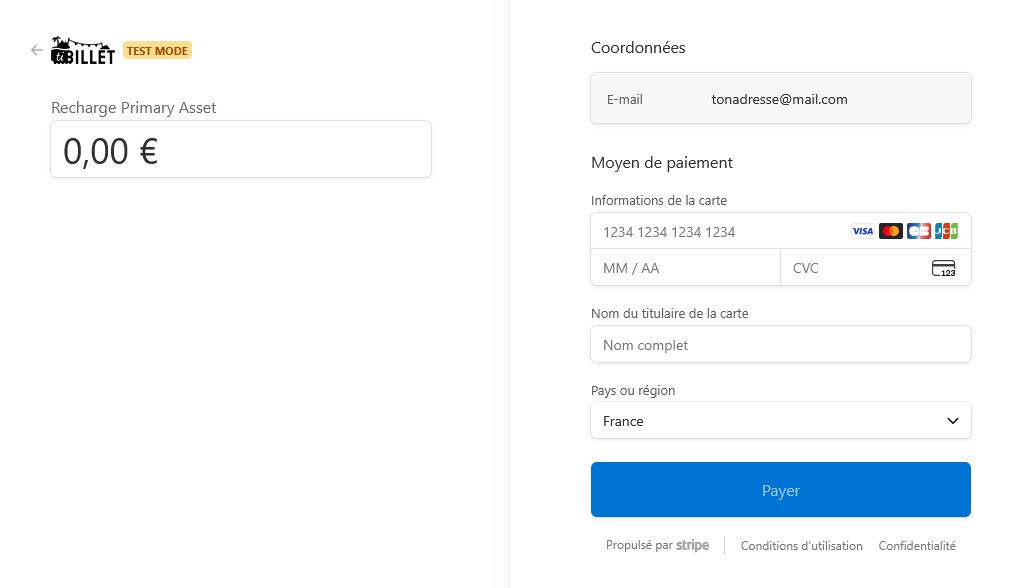This screenshot has width=1014, height=588.
Task: Focus the MM / AA expiry field
Action: coord(685,268)
